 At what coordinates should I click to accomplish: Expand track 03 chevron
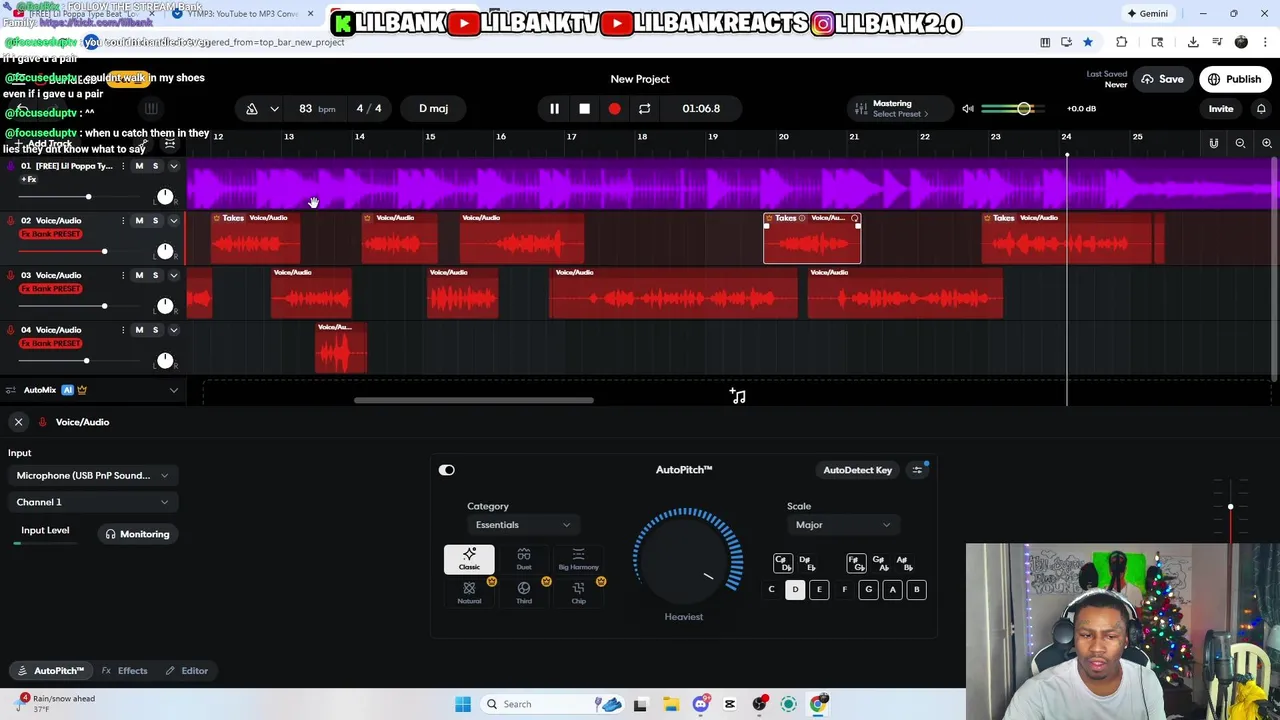pyautogui.click(x=173, y=275)
